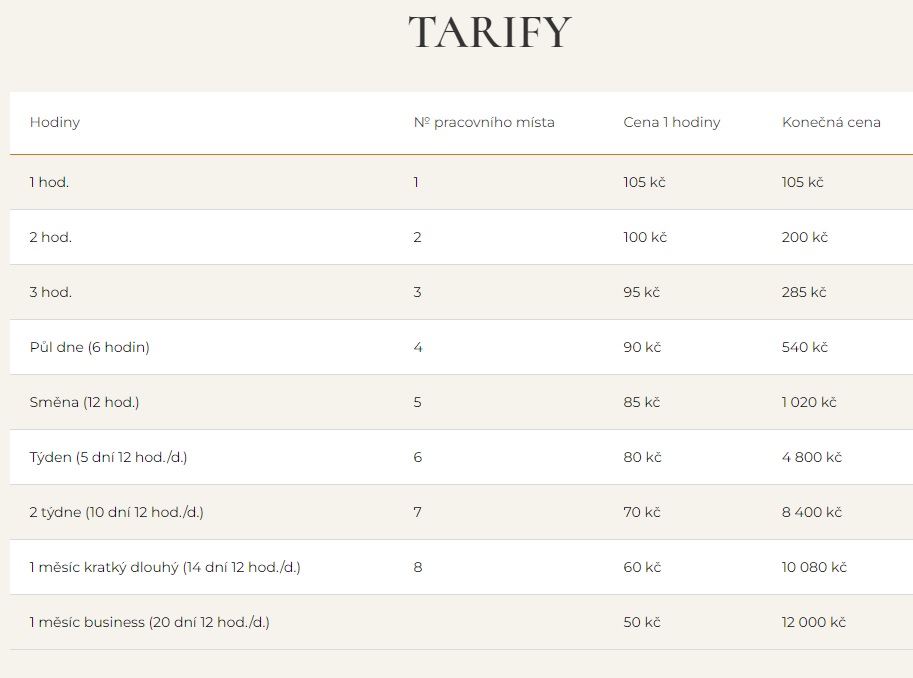
Task: Click 'Týden (5 dní 12 hod./d.)' row label
Action: (x=108, y=457)
